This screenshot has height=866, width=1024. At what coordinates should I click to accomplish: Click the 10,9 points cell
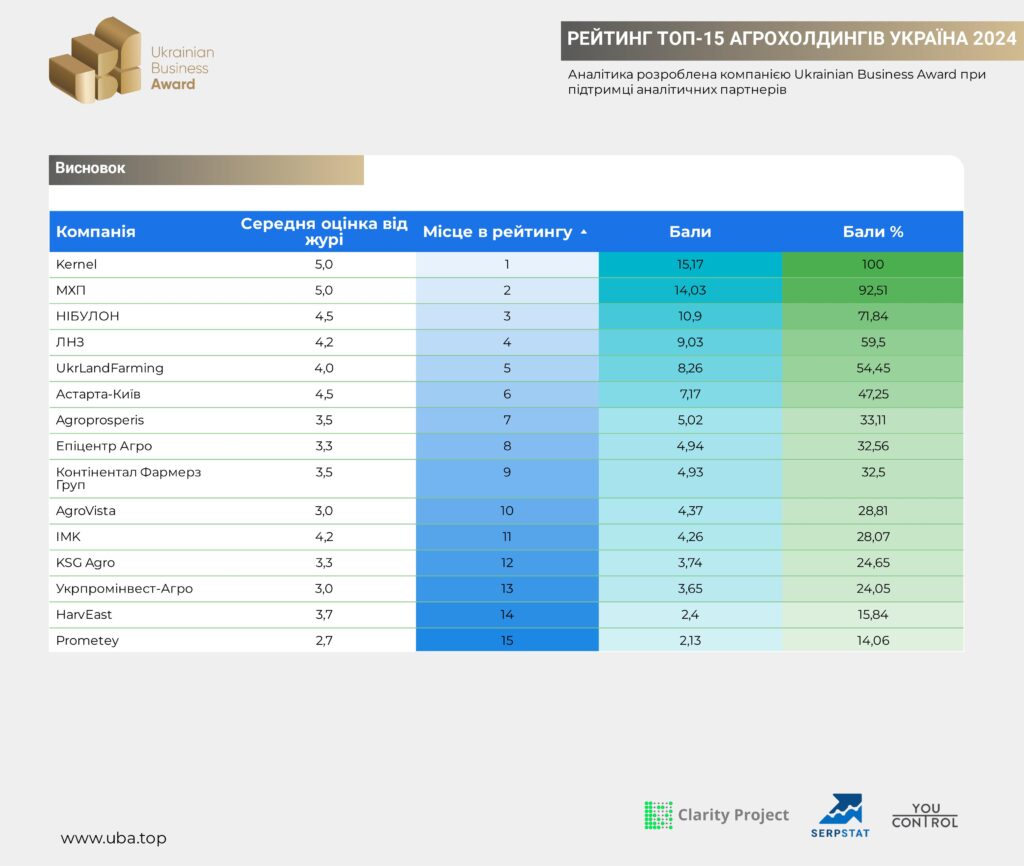pyautogui.click(x=690, y=316)
